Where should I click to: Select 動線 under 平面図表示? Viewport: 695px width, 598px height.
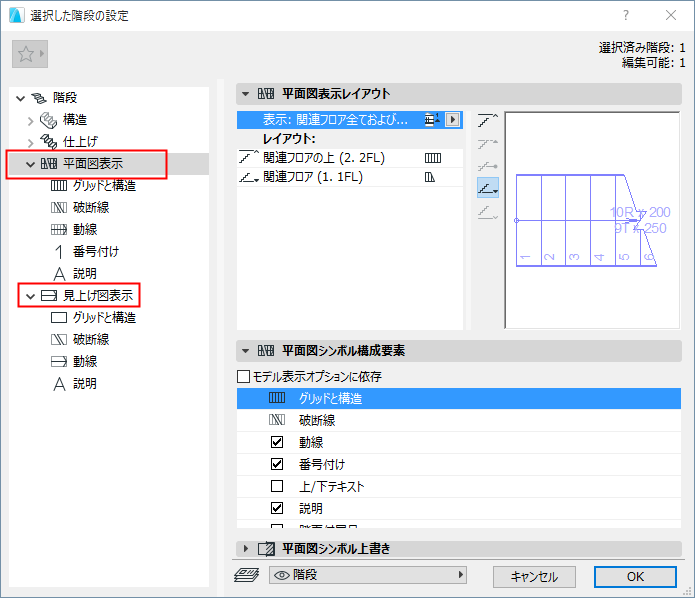point(85,229)
